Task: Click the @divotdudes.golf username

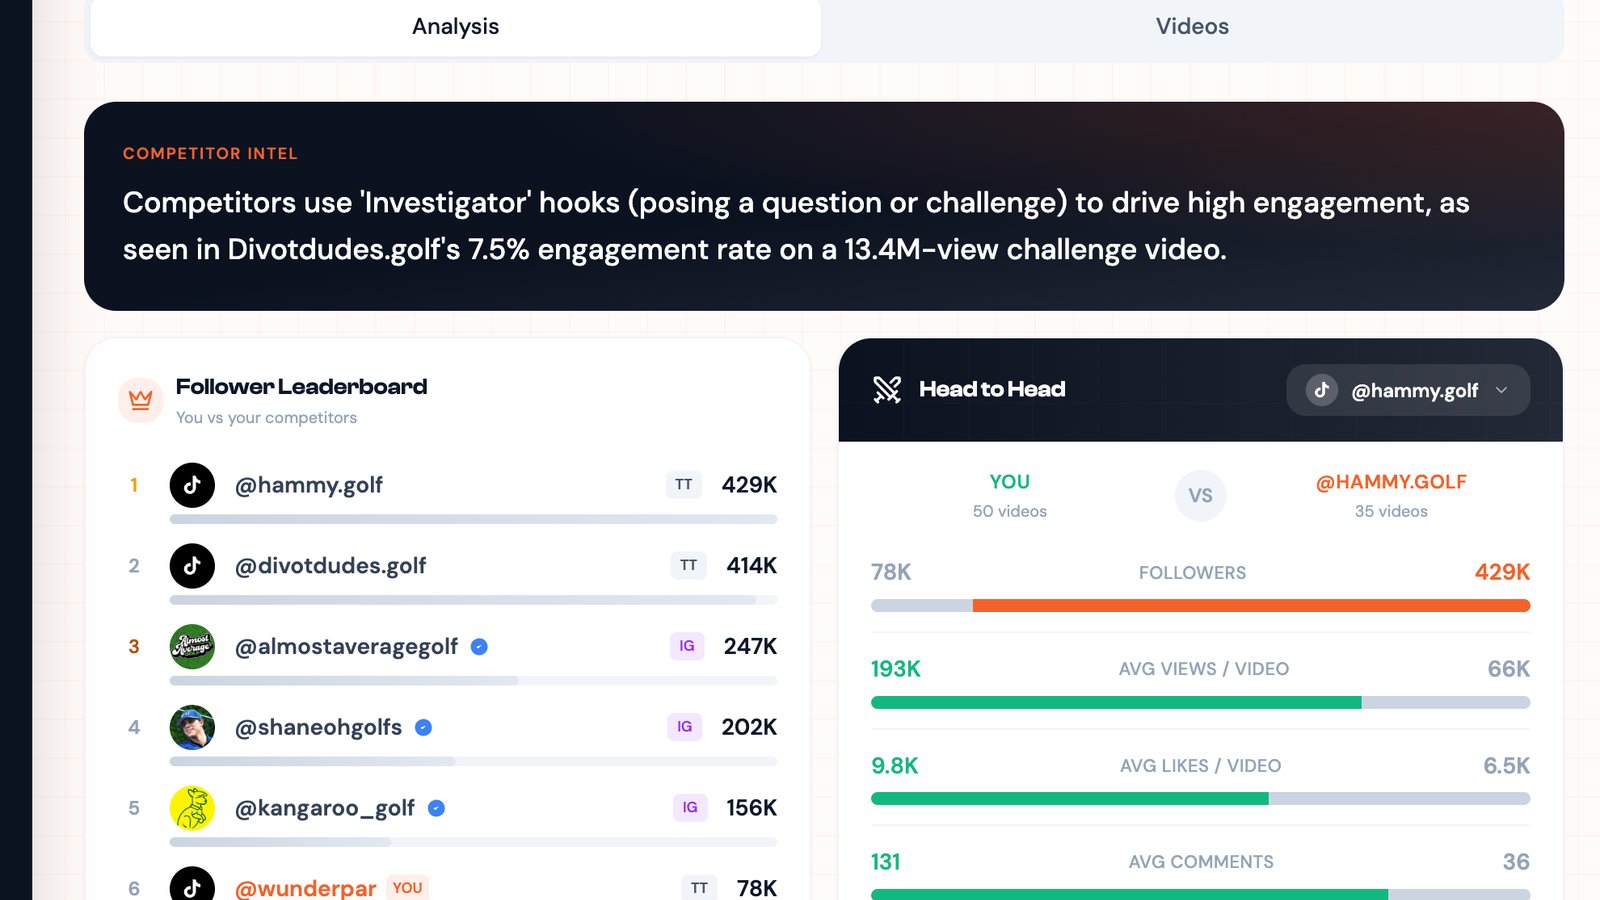Action: [x=330, y=566]
